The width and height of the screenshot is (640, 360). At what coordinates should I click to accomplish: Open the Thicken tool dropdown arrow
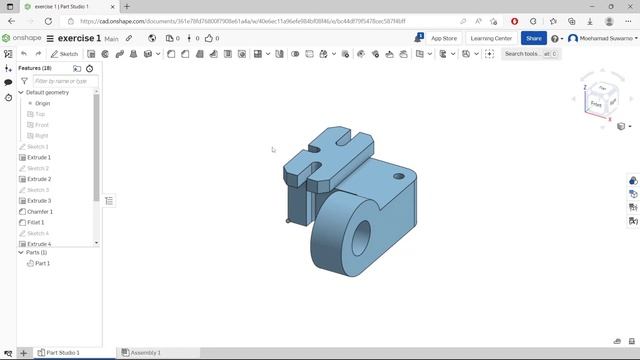click(x=158, y=54)
